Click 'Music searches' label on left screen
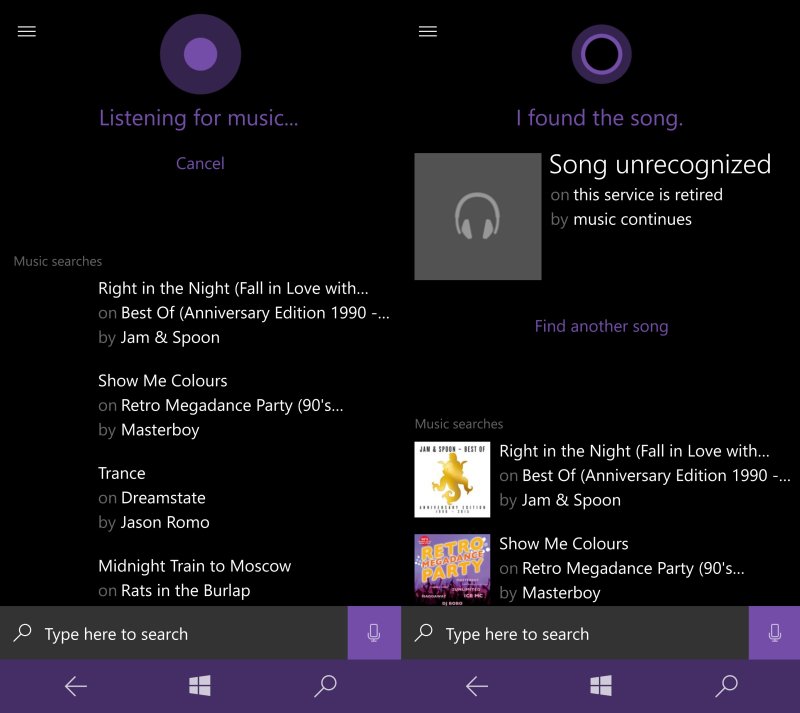Screen dimensions: 800x713 point(58,261)
